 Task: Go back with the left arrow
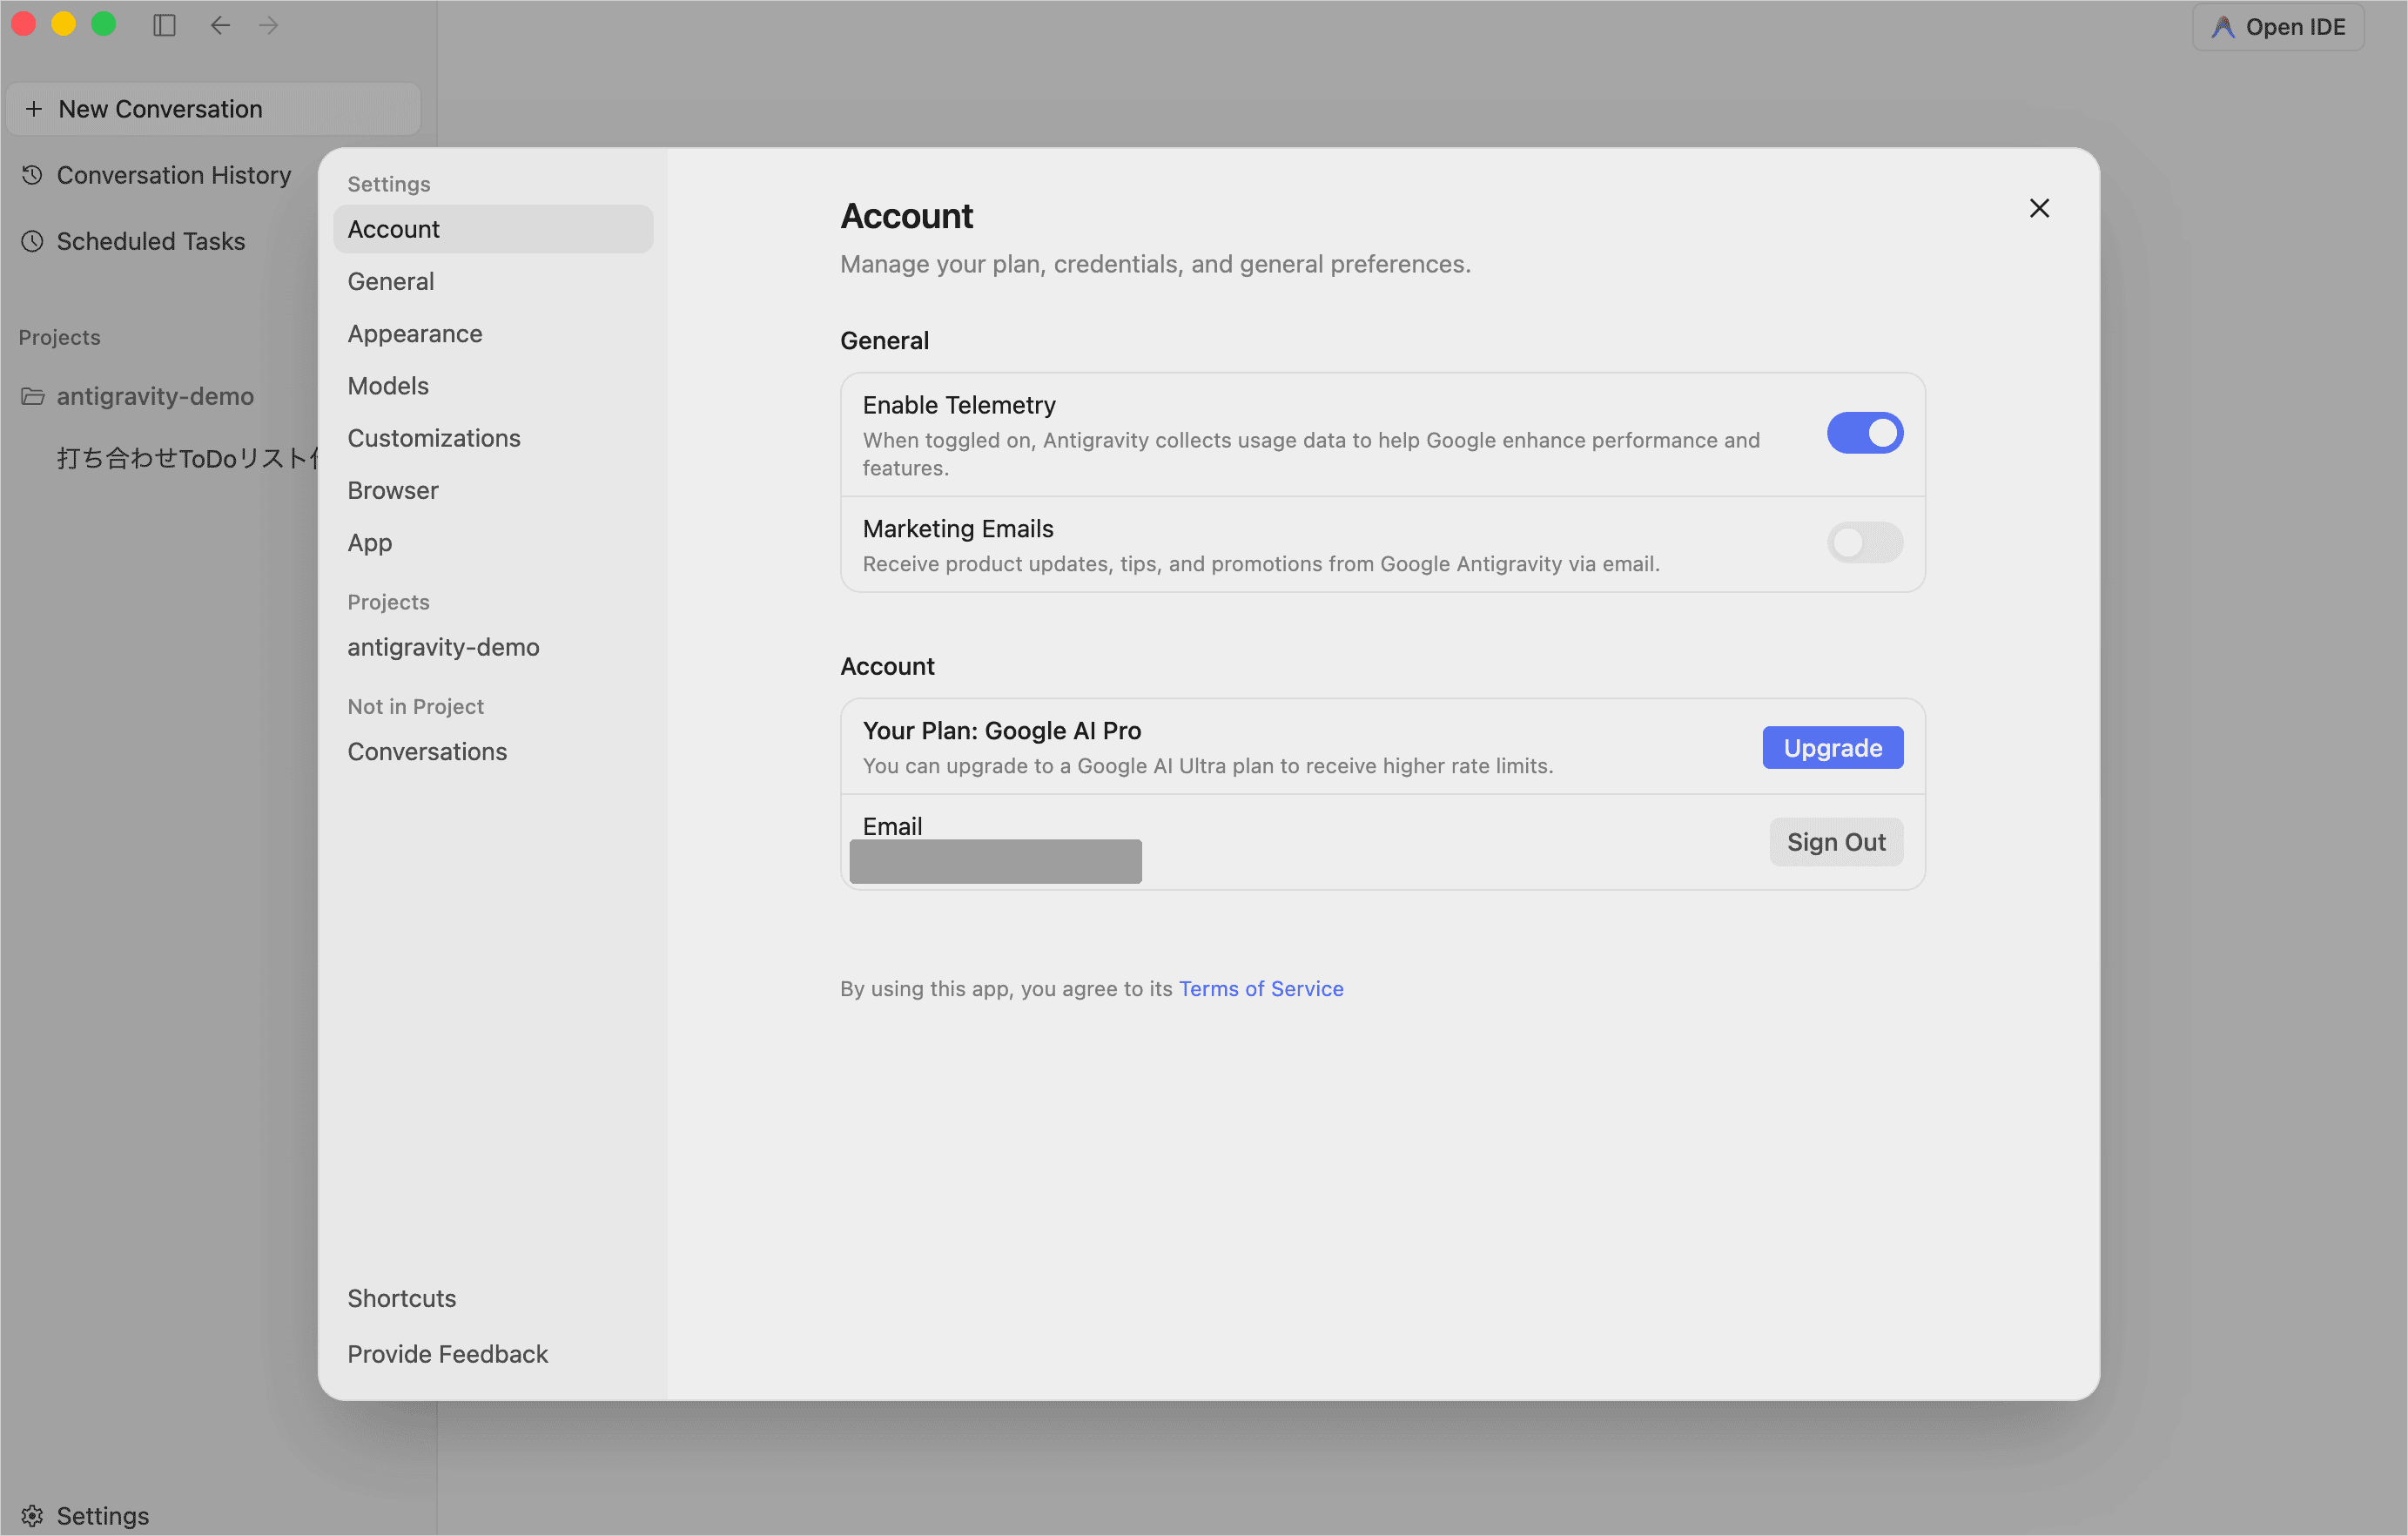point(220,25)
